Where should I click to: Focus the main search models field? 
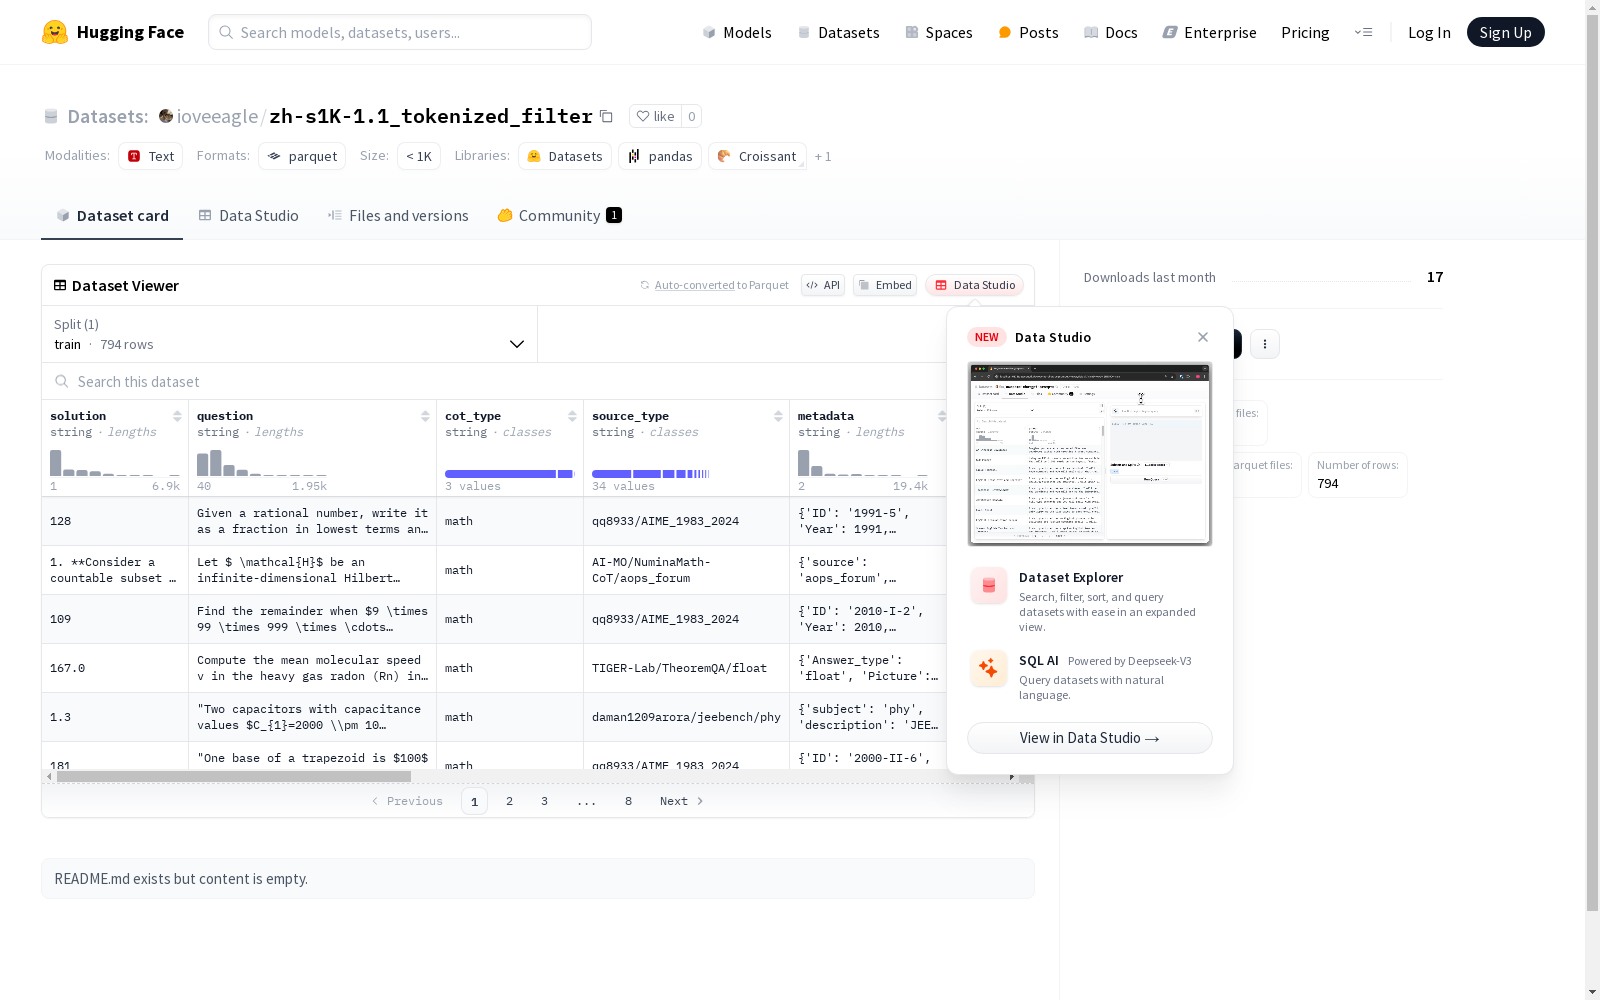click(x=400, y=32)
